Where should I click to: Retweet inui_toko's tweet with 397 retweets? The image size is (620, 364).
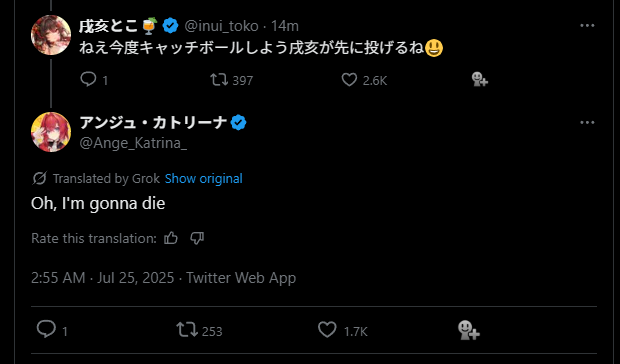pos(219,79)
